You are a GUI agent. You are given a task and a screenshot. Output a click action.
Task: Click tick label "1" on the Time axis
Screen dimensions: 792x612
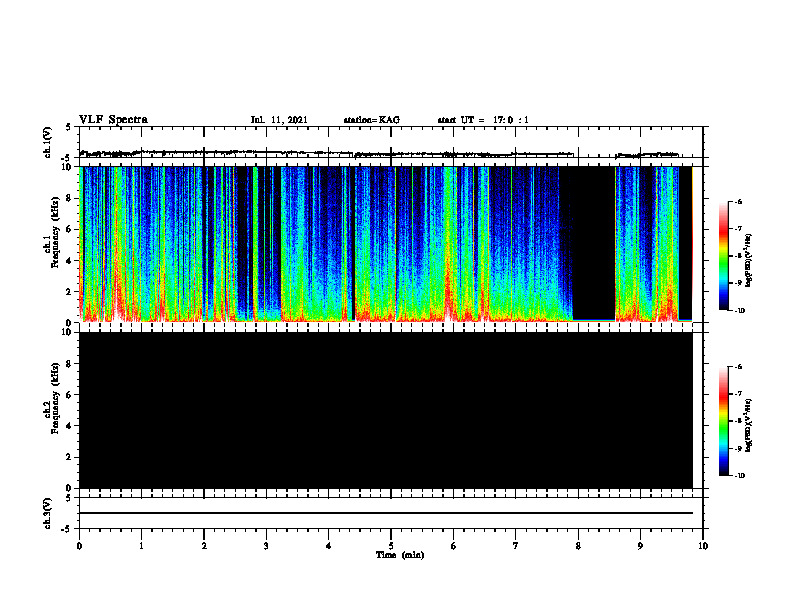[x=141, y=546]
